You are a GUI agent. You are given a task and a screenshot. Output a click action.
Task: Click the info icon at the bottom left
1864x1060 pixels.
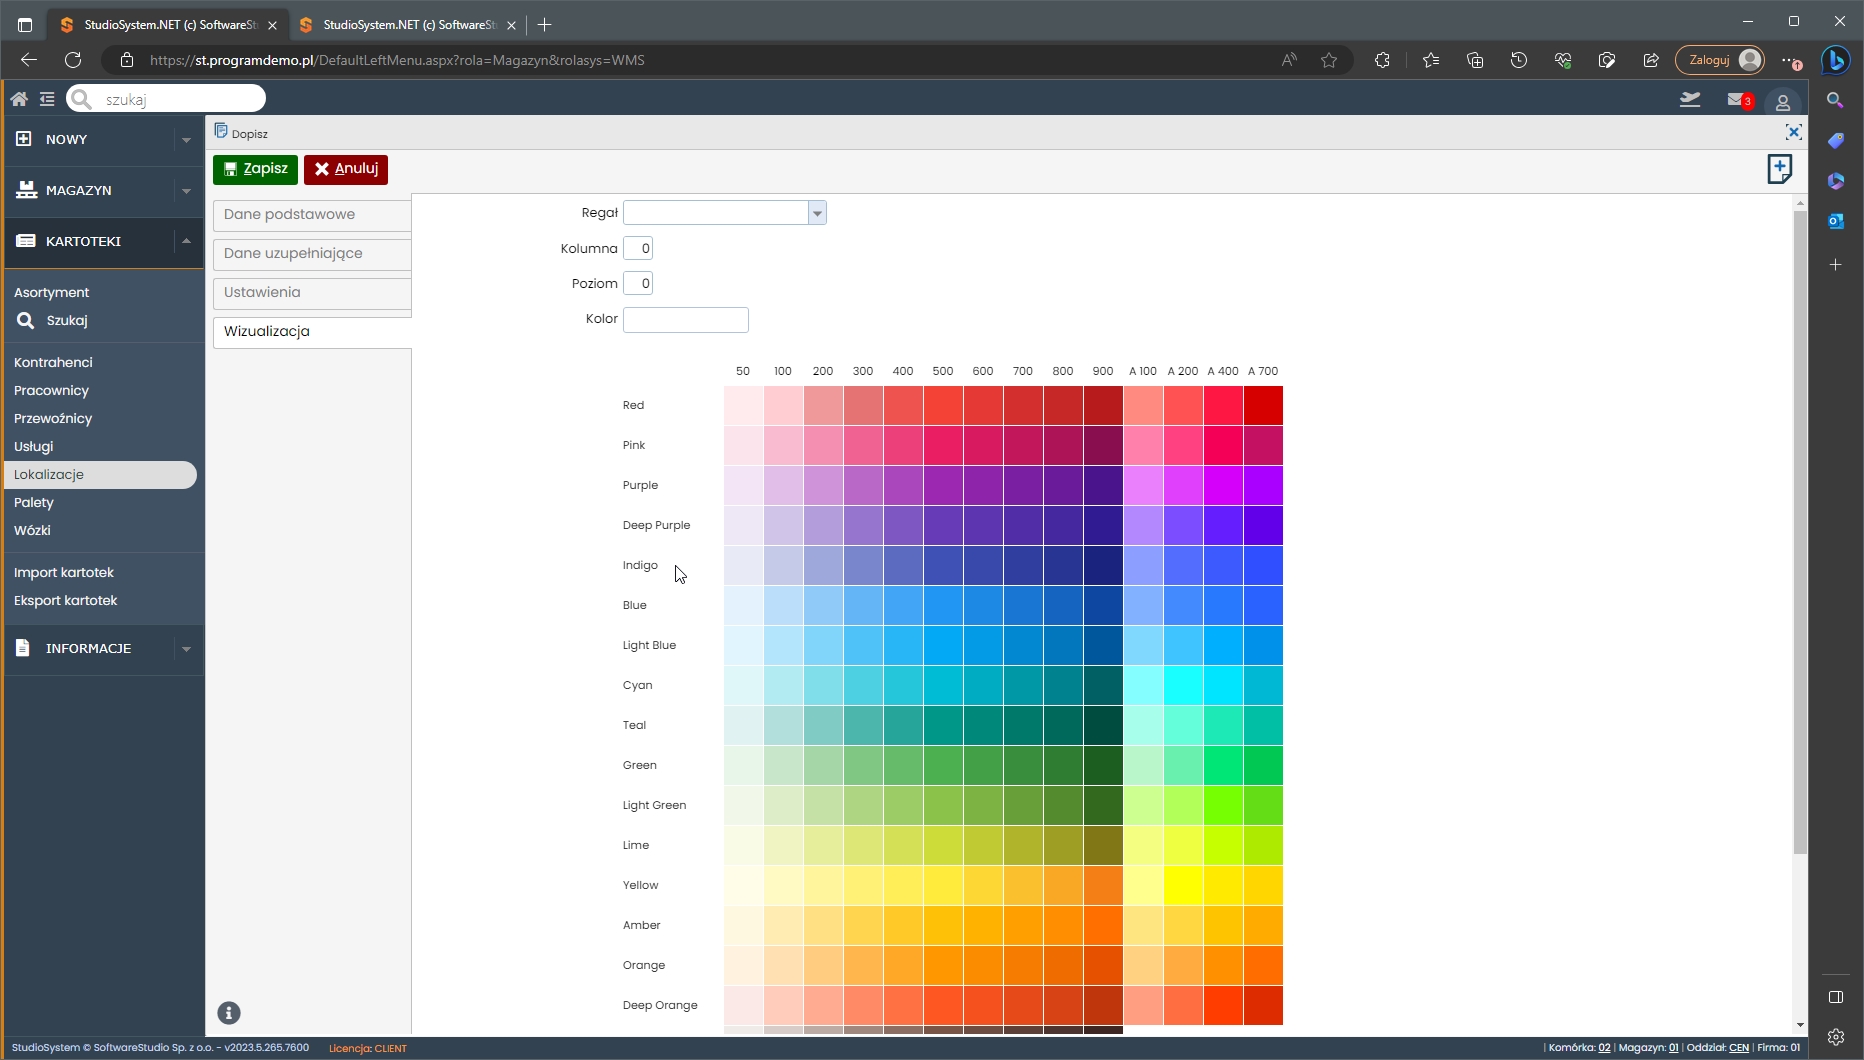click(229, 1013)
